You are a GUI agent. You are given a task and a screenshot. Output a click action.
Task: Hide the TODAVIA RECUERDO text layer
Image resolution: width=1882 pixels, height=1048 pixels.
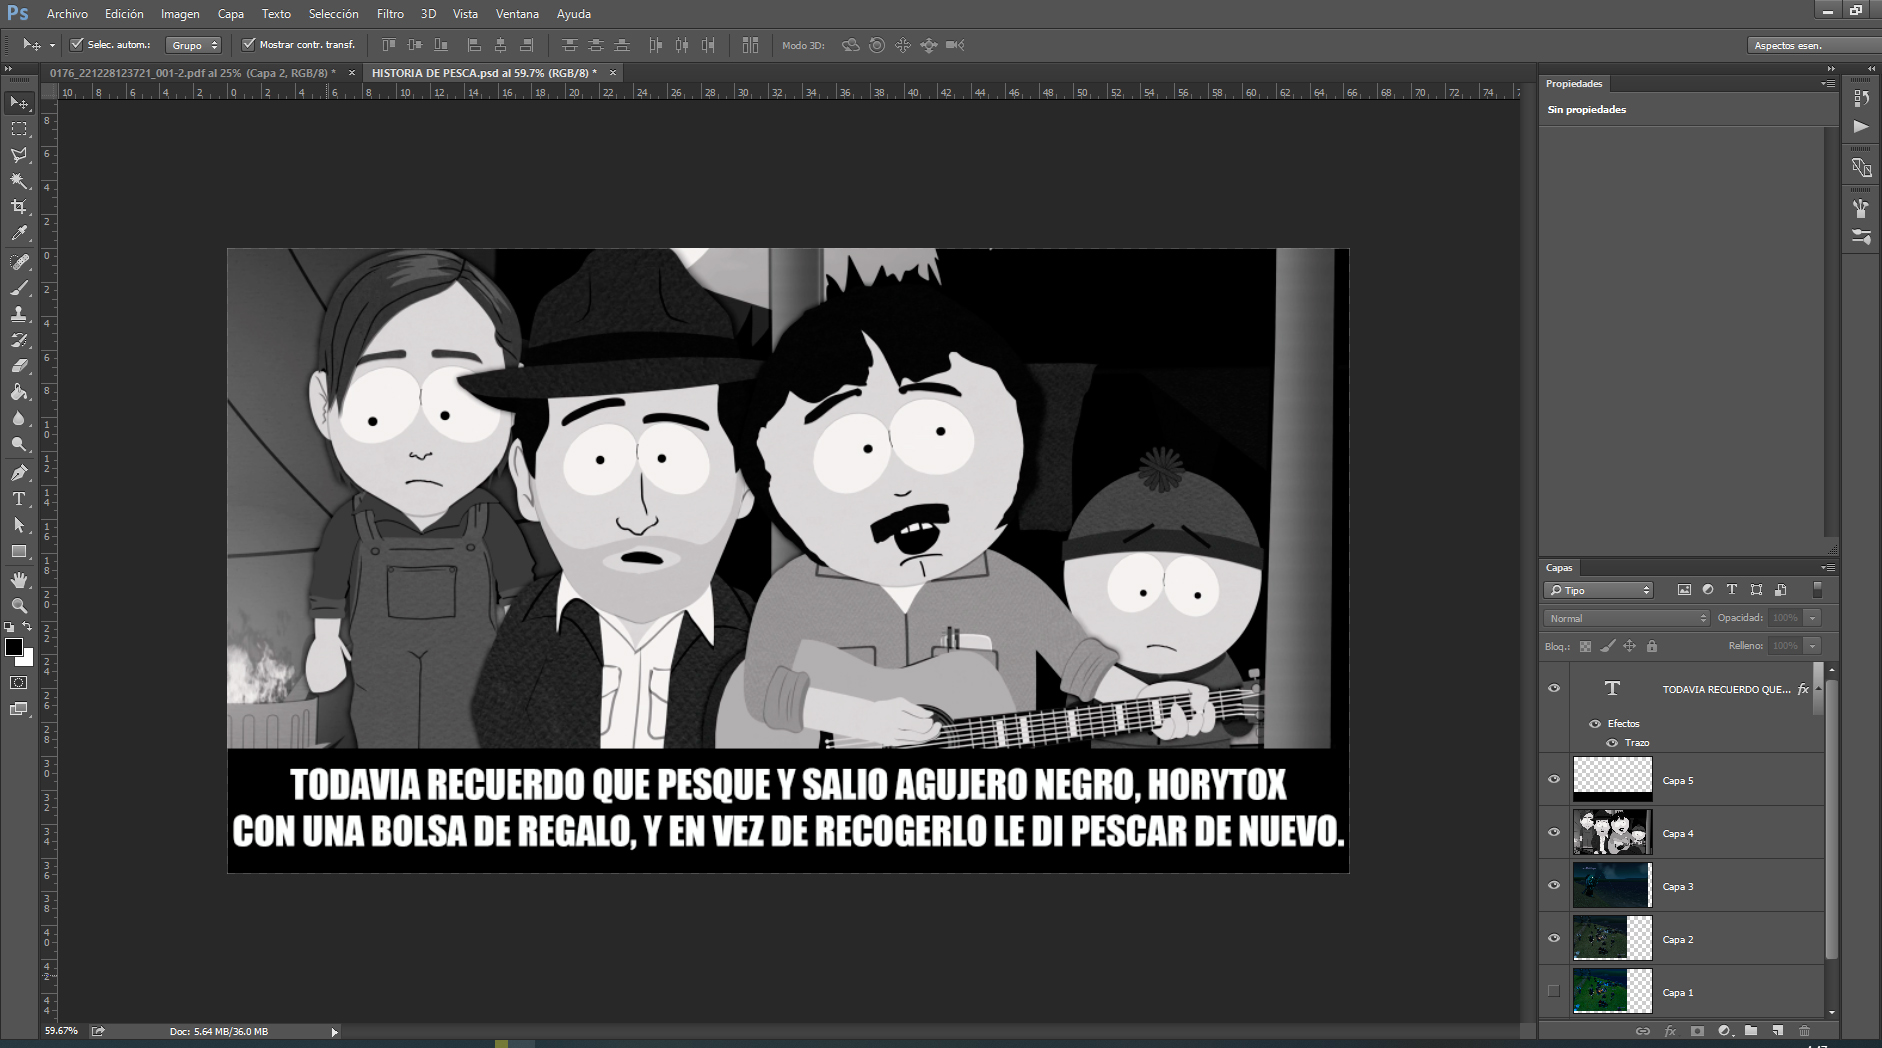pyautogui.click(x=1554, y=688)
